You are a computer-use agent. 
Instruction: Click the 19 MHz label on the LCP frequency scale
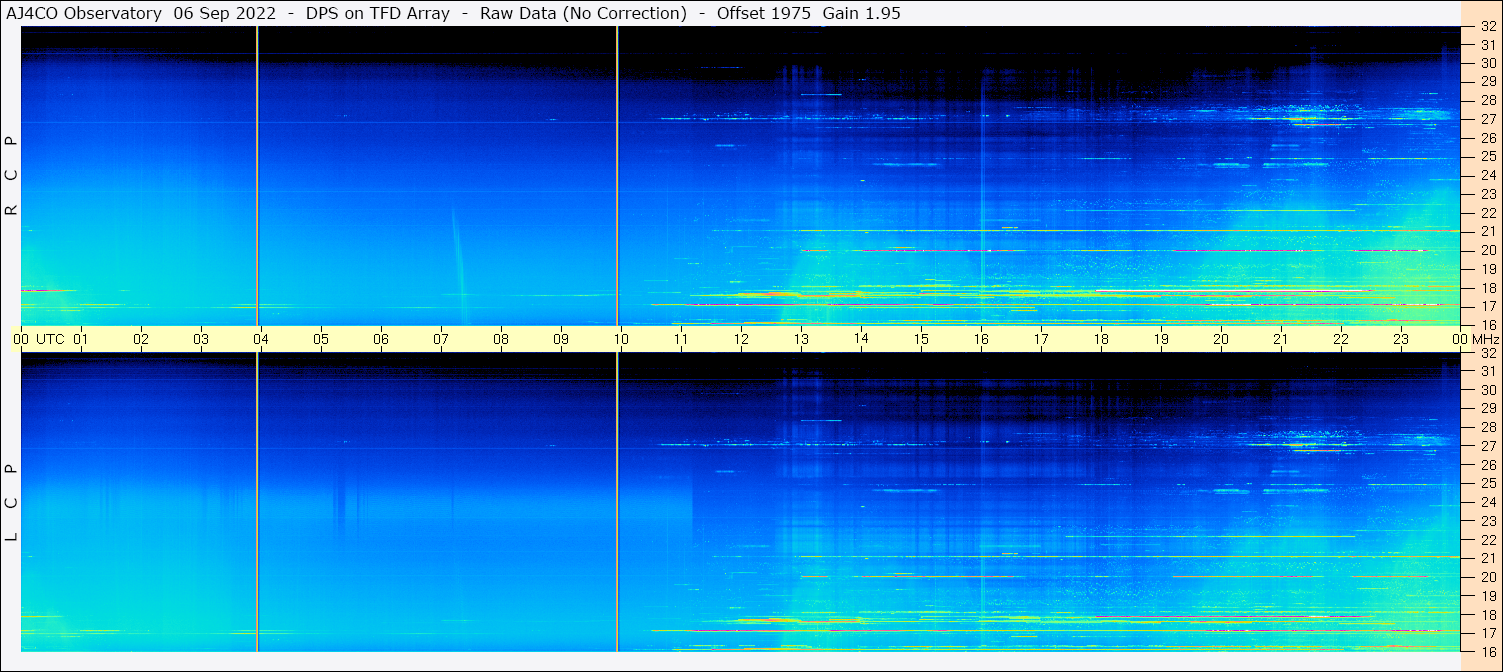1488,596
